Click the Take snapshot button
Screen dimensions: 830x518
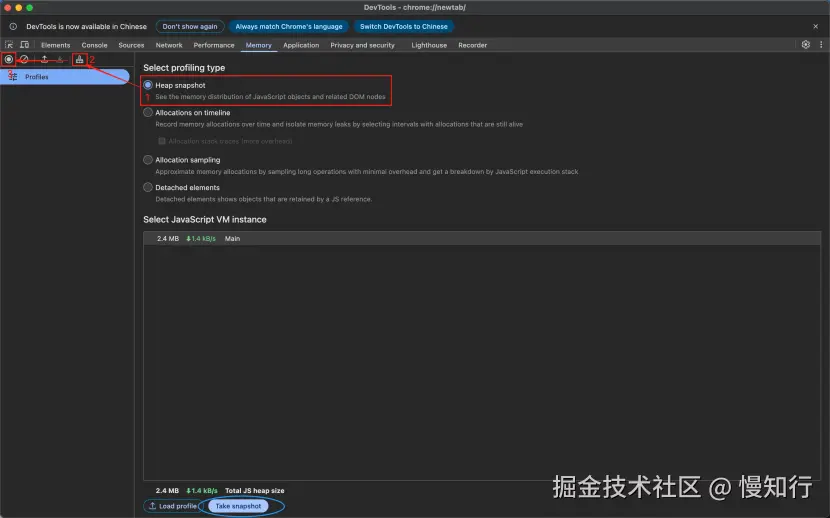pyautogui.click(x=238, y=506)
